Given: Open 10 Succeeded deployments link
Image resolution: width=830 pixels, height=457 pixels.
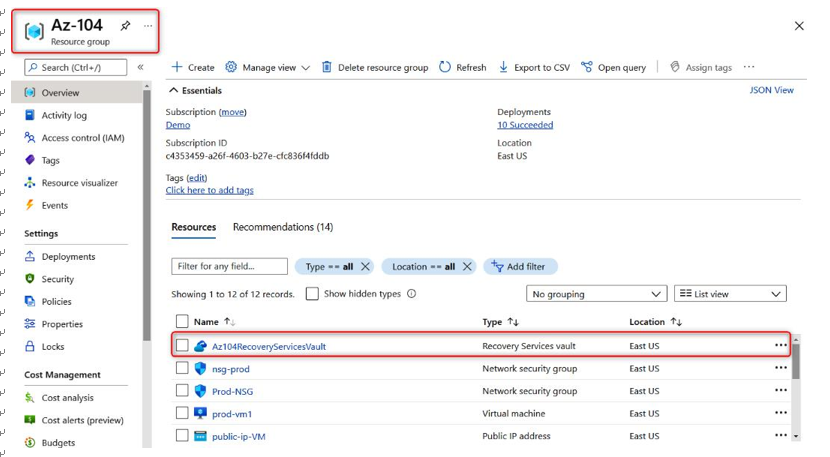Looking at the screenshot, I should [525, 125].
